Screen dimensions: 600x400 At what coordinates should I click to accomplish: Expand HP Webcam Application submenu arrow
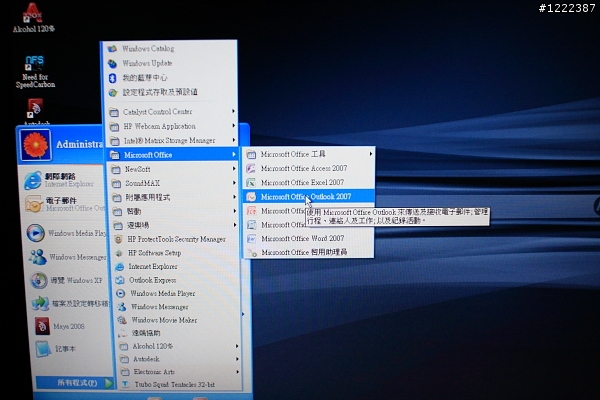tap(233, 126)
